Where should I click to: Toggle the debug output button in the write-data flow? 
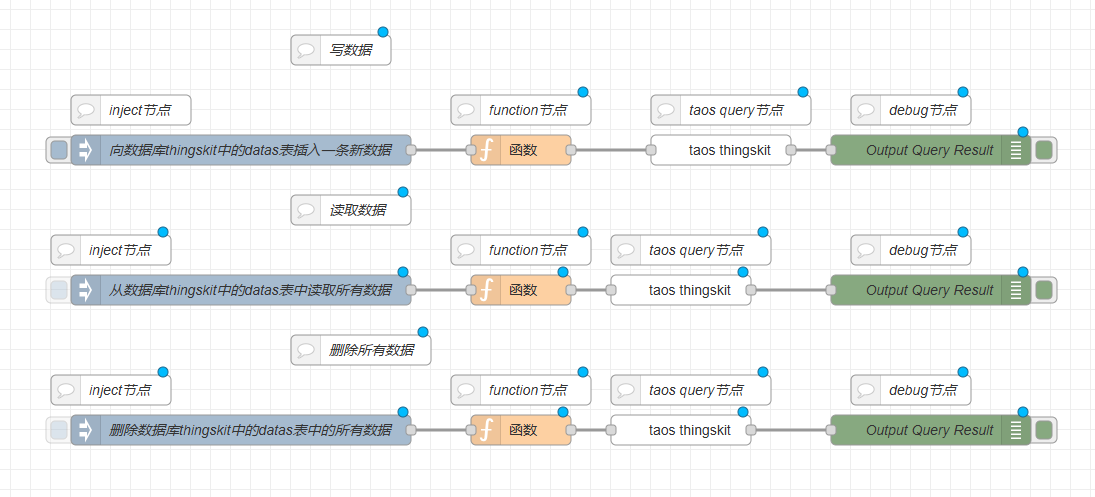[1044, 150]
